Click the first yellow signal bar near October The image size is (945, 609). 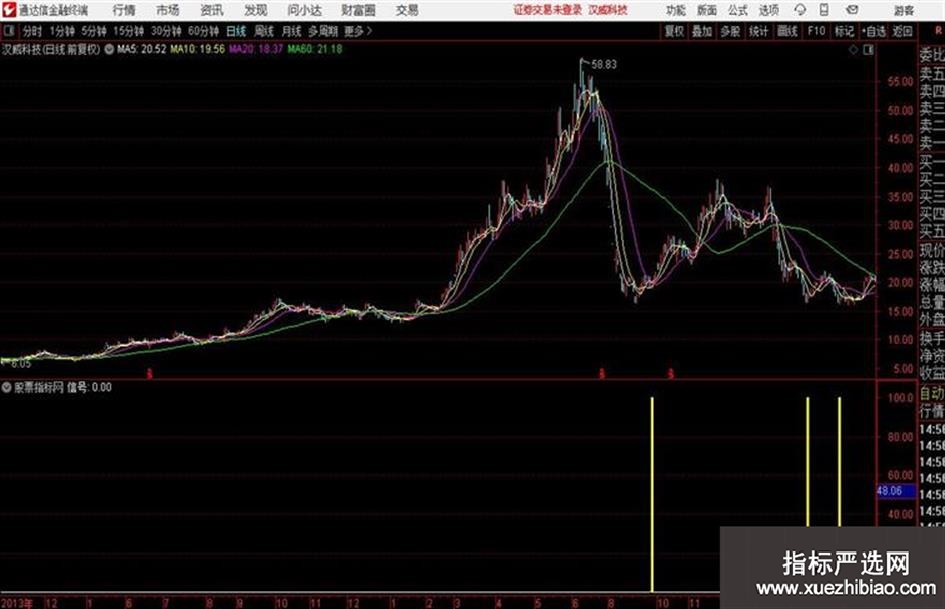click(x=652, y=494)
